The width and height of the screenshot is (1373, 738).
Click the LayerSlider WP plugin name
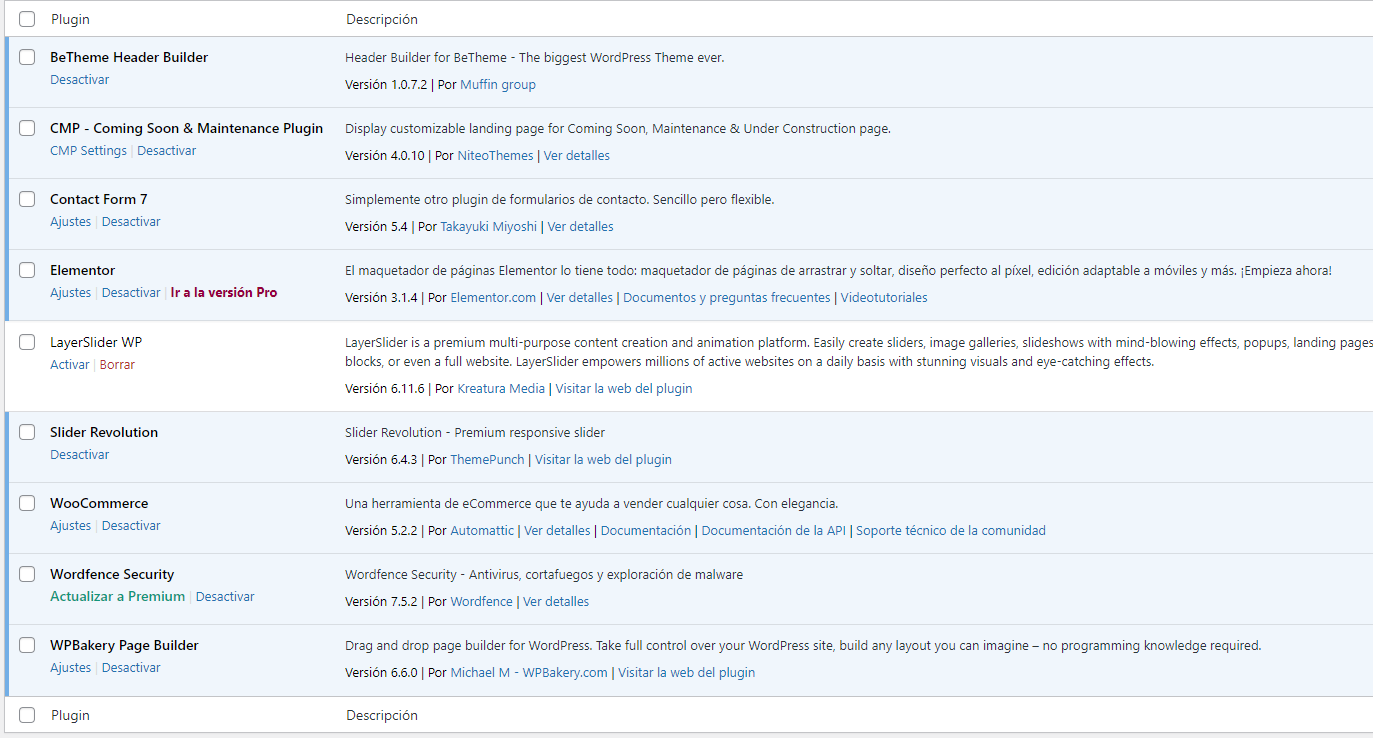pos(96,342)
